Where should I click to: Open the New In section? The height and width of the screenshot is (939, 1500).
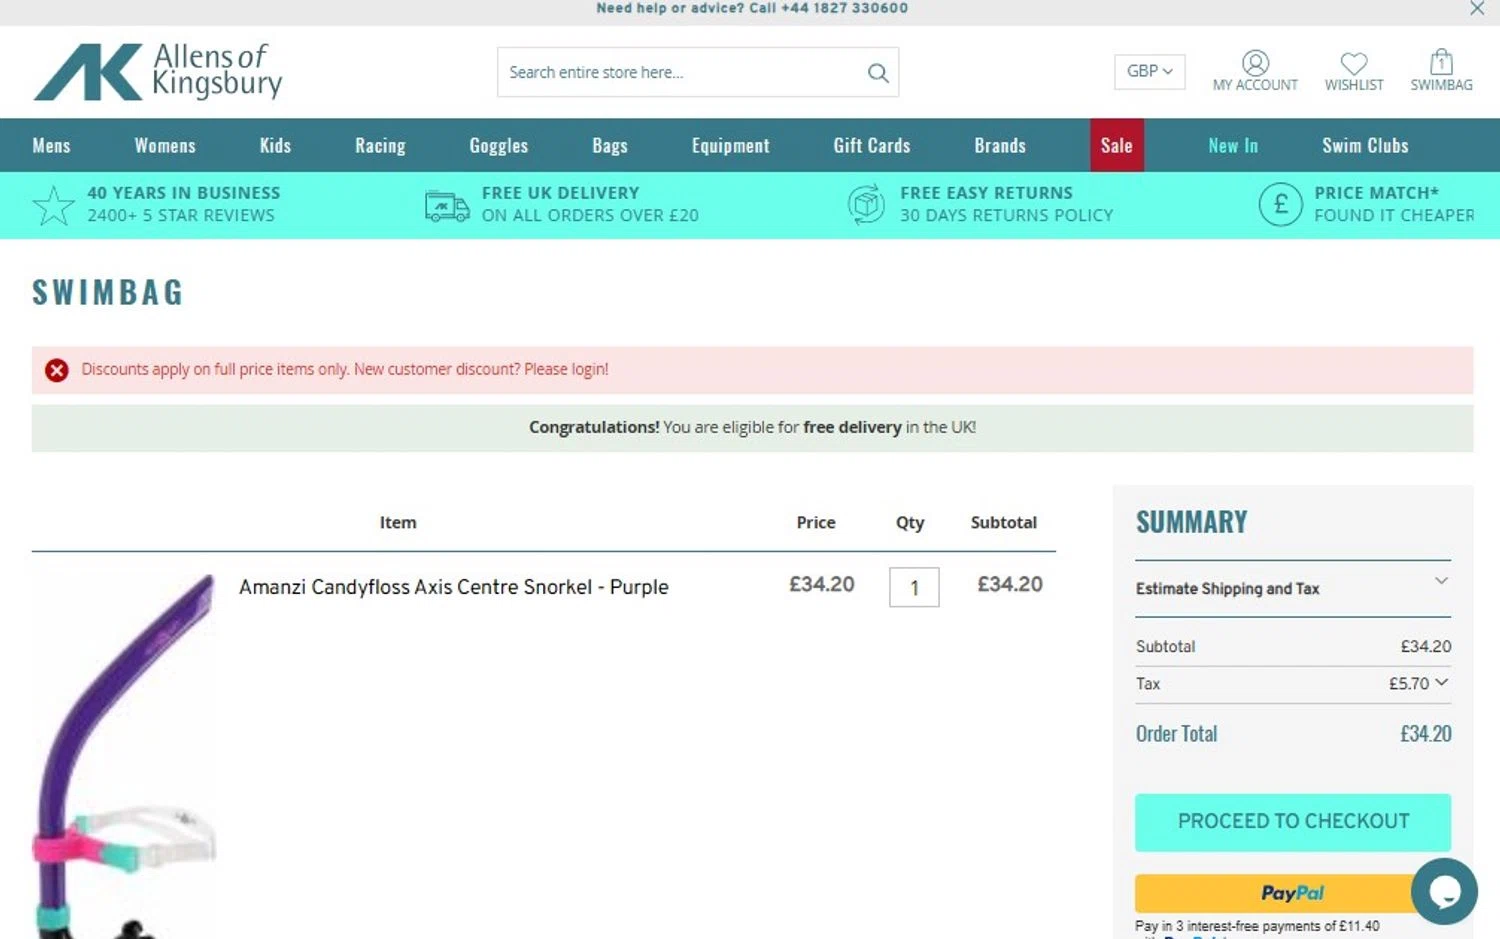pyautogui.click(x=1233, y=146)
